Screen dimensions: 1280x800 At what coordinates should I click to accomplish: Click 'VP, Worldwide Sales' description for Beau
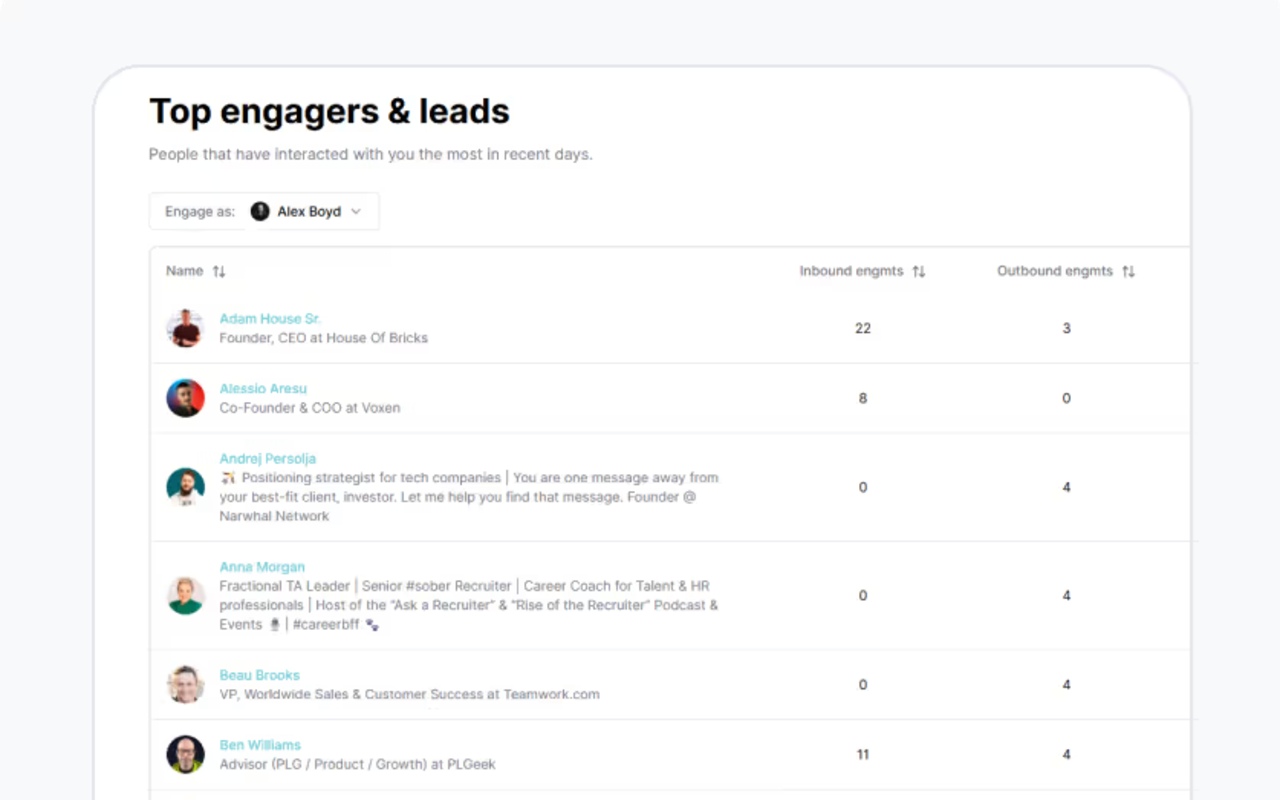coord(409,694)
